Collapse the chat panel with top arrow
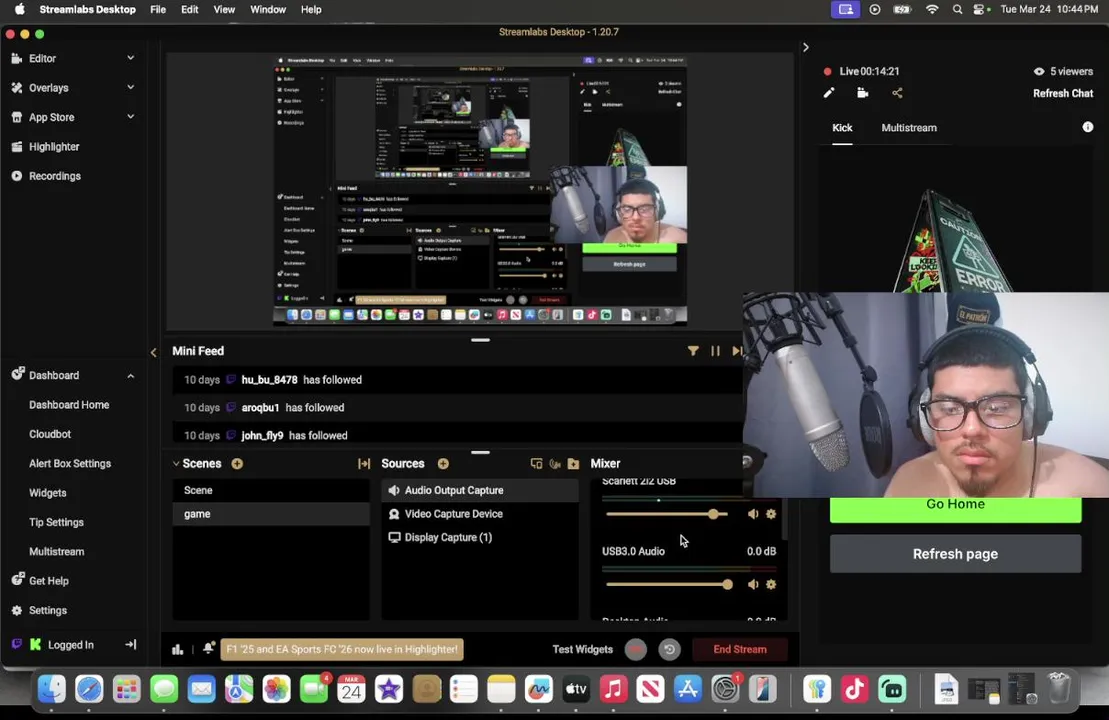This screenshot has height=720, width=1109. (x=806, y=47)
